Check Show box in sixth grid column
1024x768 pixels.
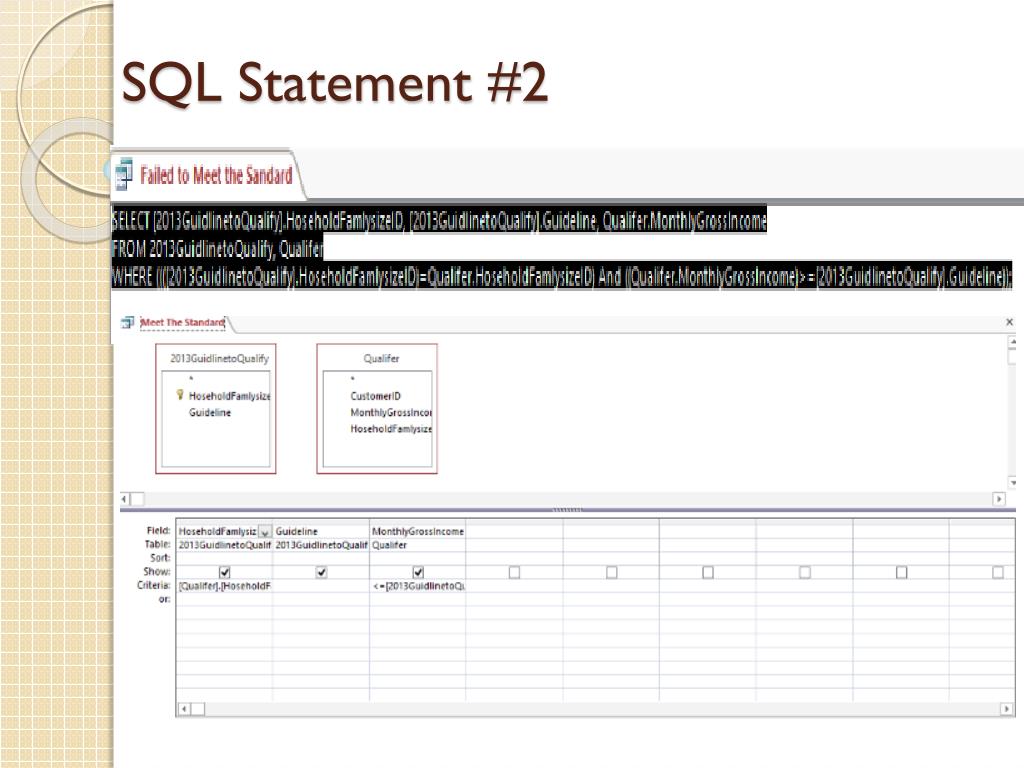(x=708, y=572)
